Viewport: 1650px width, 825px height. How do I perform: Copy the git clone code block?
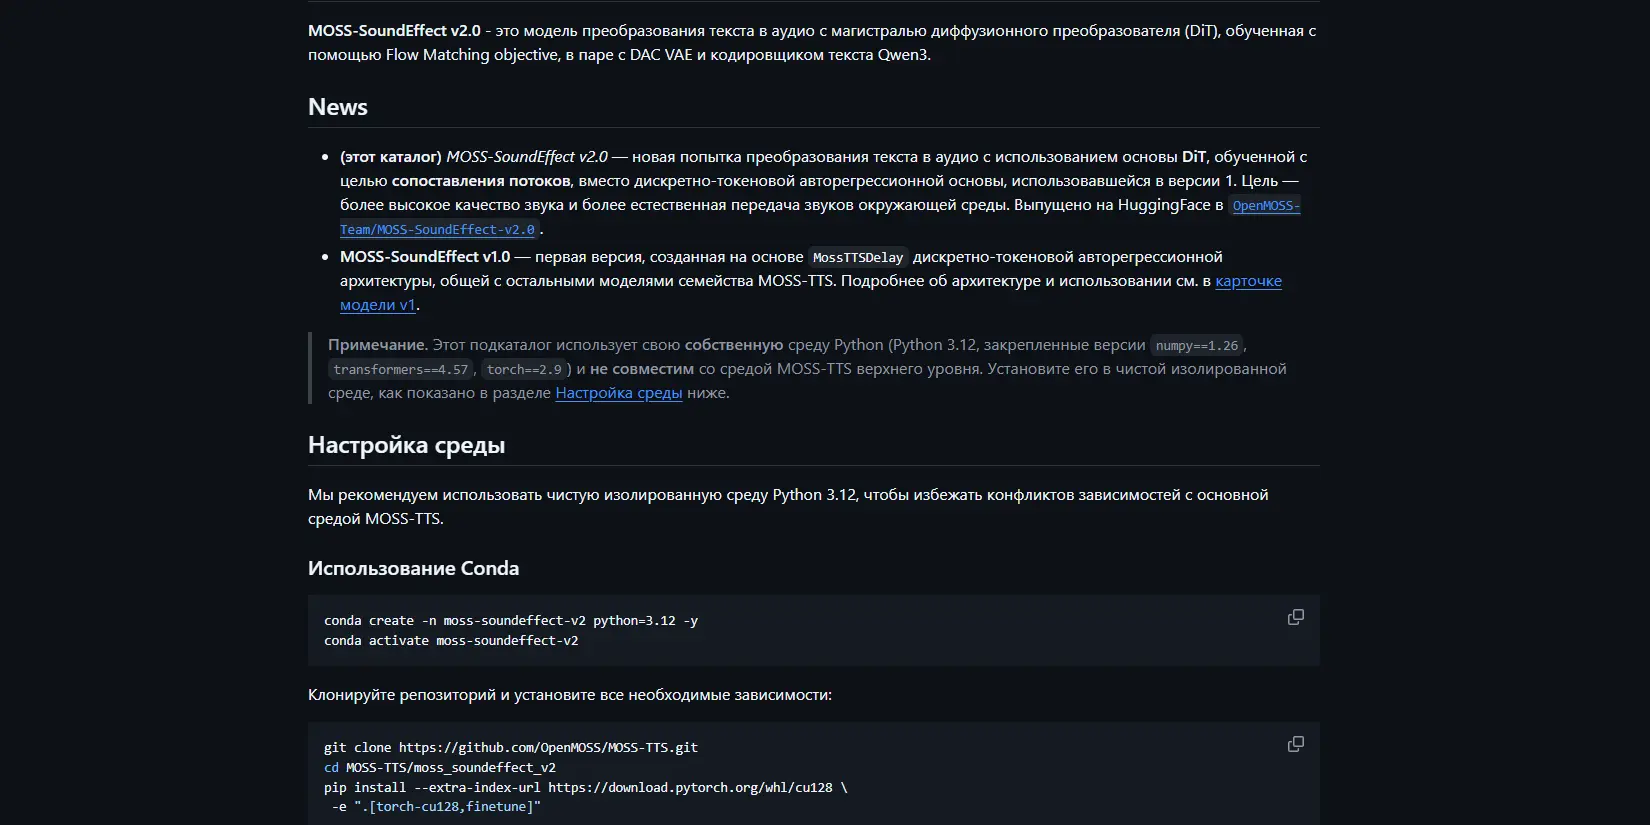pos(1295,744)
